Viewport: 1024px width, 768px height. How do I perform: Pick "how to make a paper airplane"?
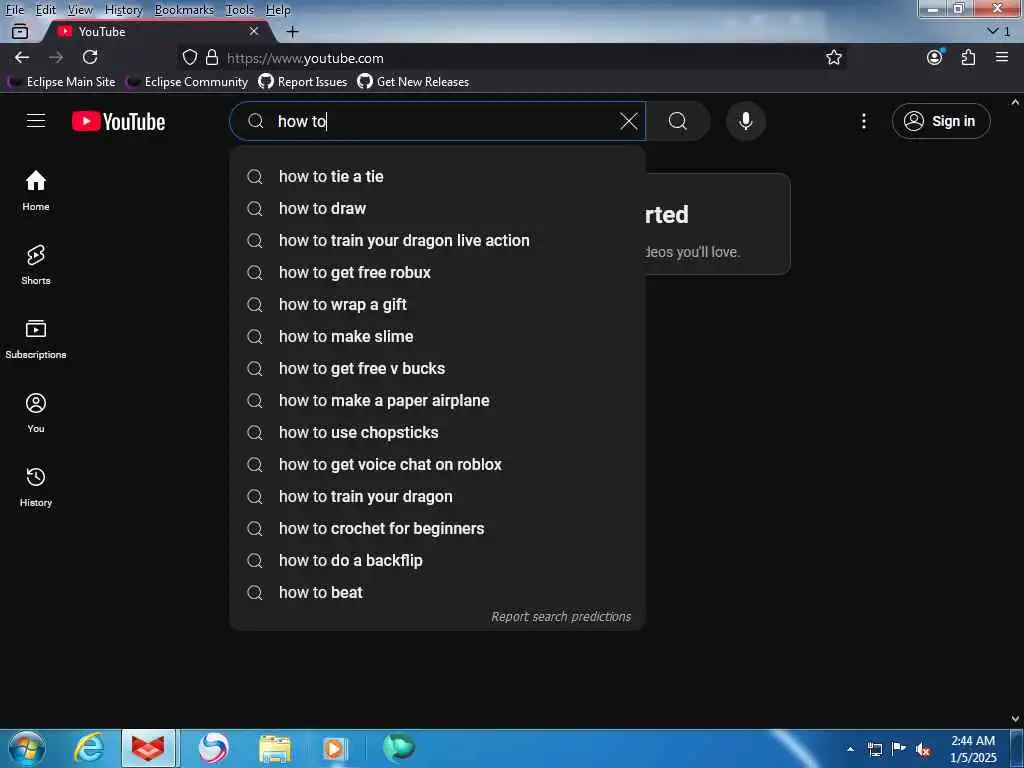click(438, 400)
